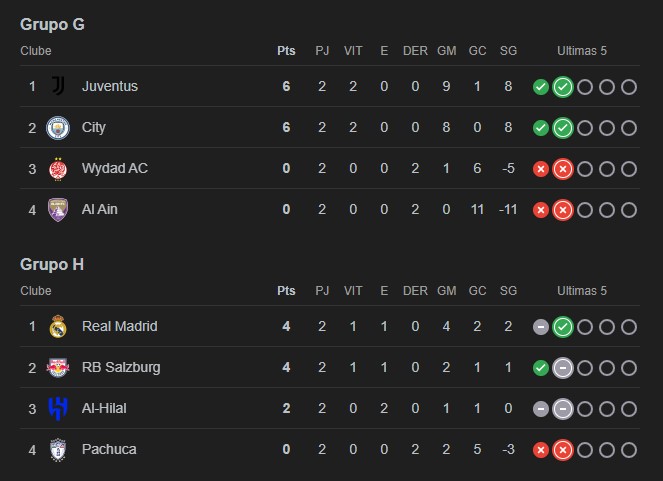The image size is (663, 481).
Task: Select the Pts column header in Grupo G
Action: coord(286,51)
